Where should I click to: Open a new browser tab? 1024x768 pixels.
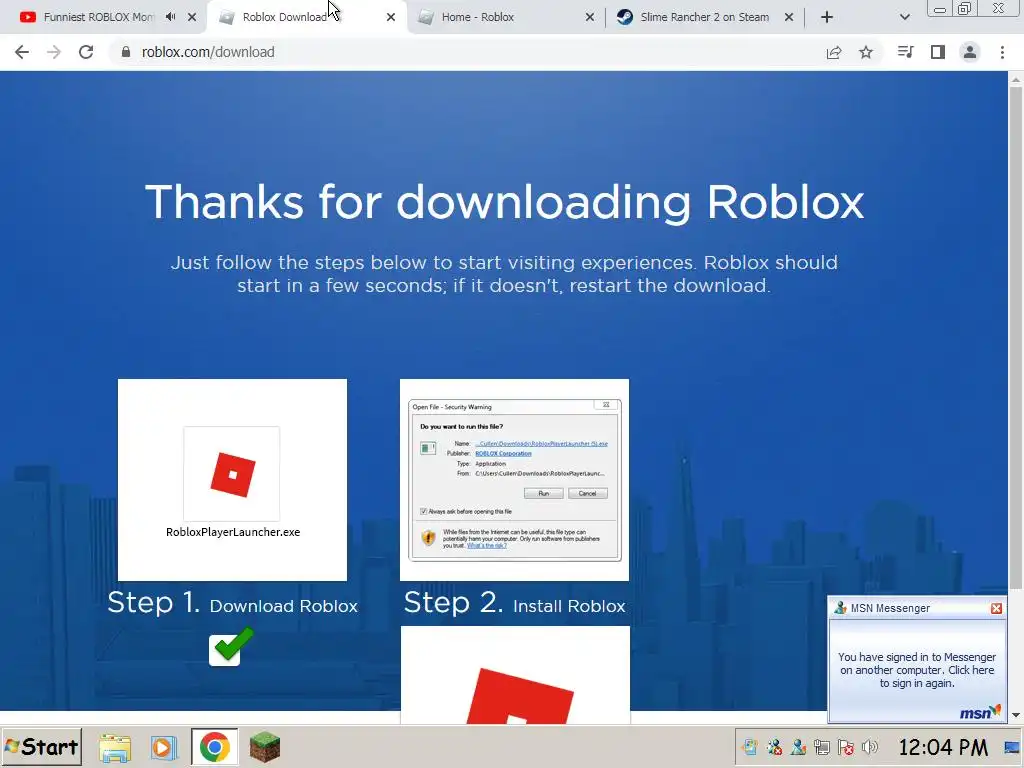pyautogui.click(x=827, y=18)
